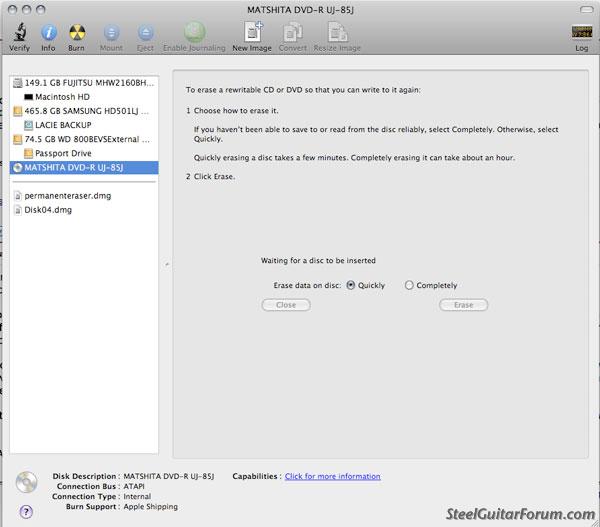Select permanenteraser.dmg in the sidebar
The image size is (600, 527).
tap(66, 195)
